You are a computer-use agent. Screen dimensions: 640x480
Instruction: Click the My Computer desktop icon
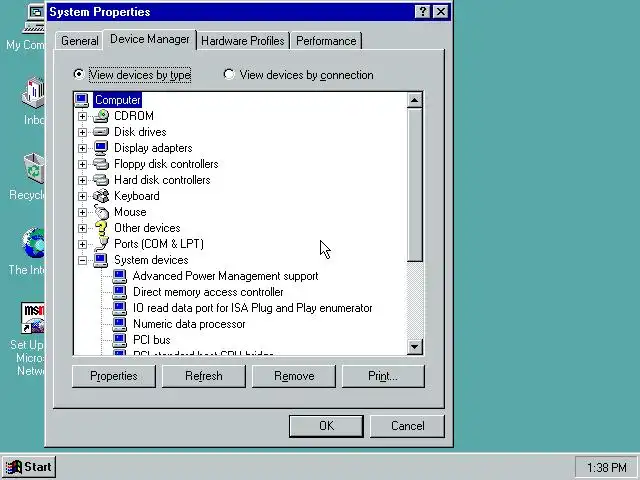[x=33, y=20]
